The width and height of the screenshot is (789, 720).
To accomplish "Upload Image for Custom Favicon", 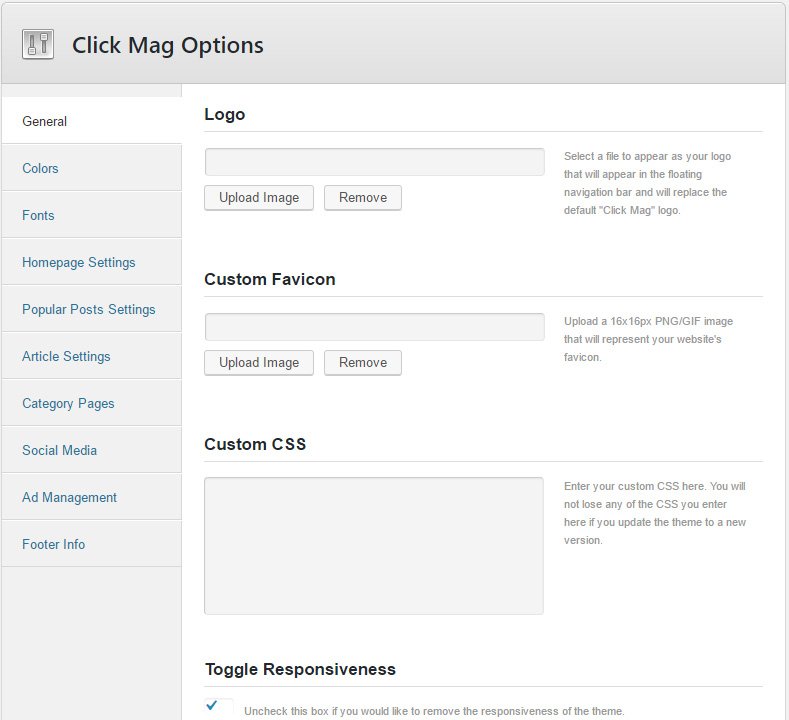I will pyautogui.click(x=259, y=363).
